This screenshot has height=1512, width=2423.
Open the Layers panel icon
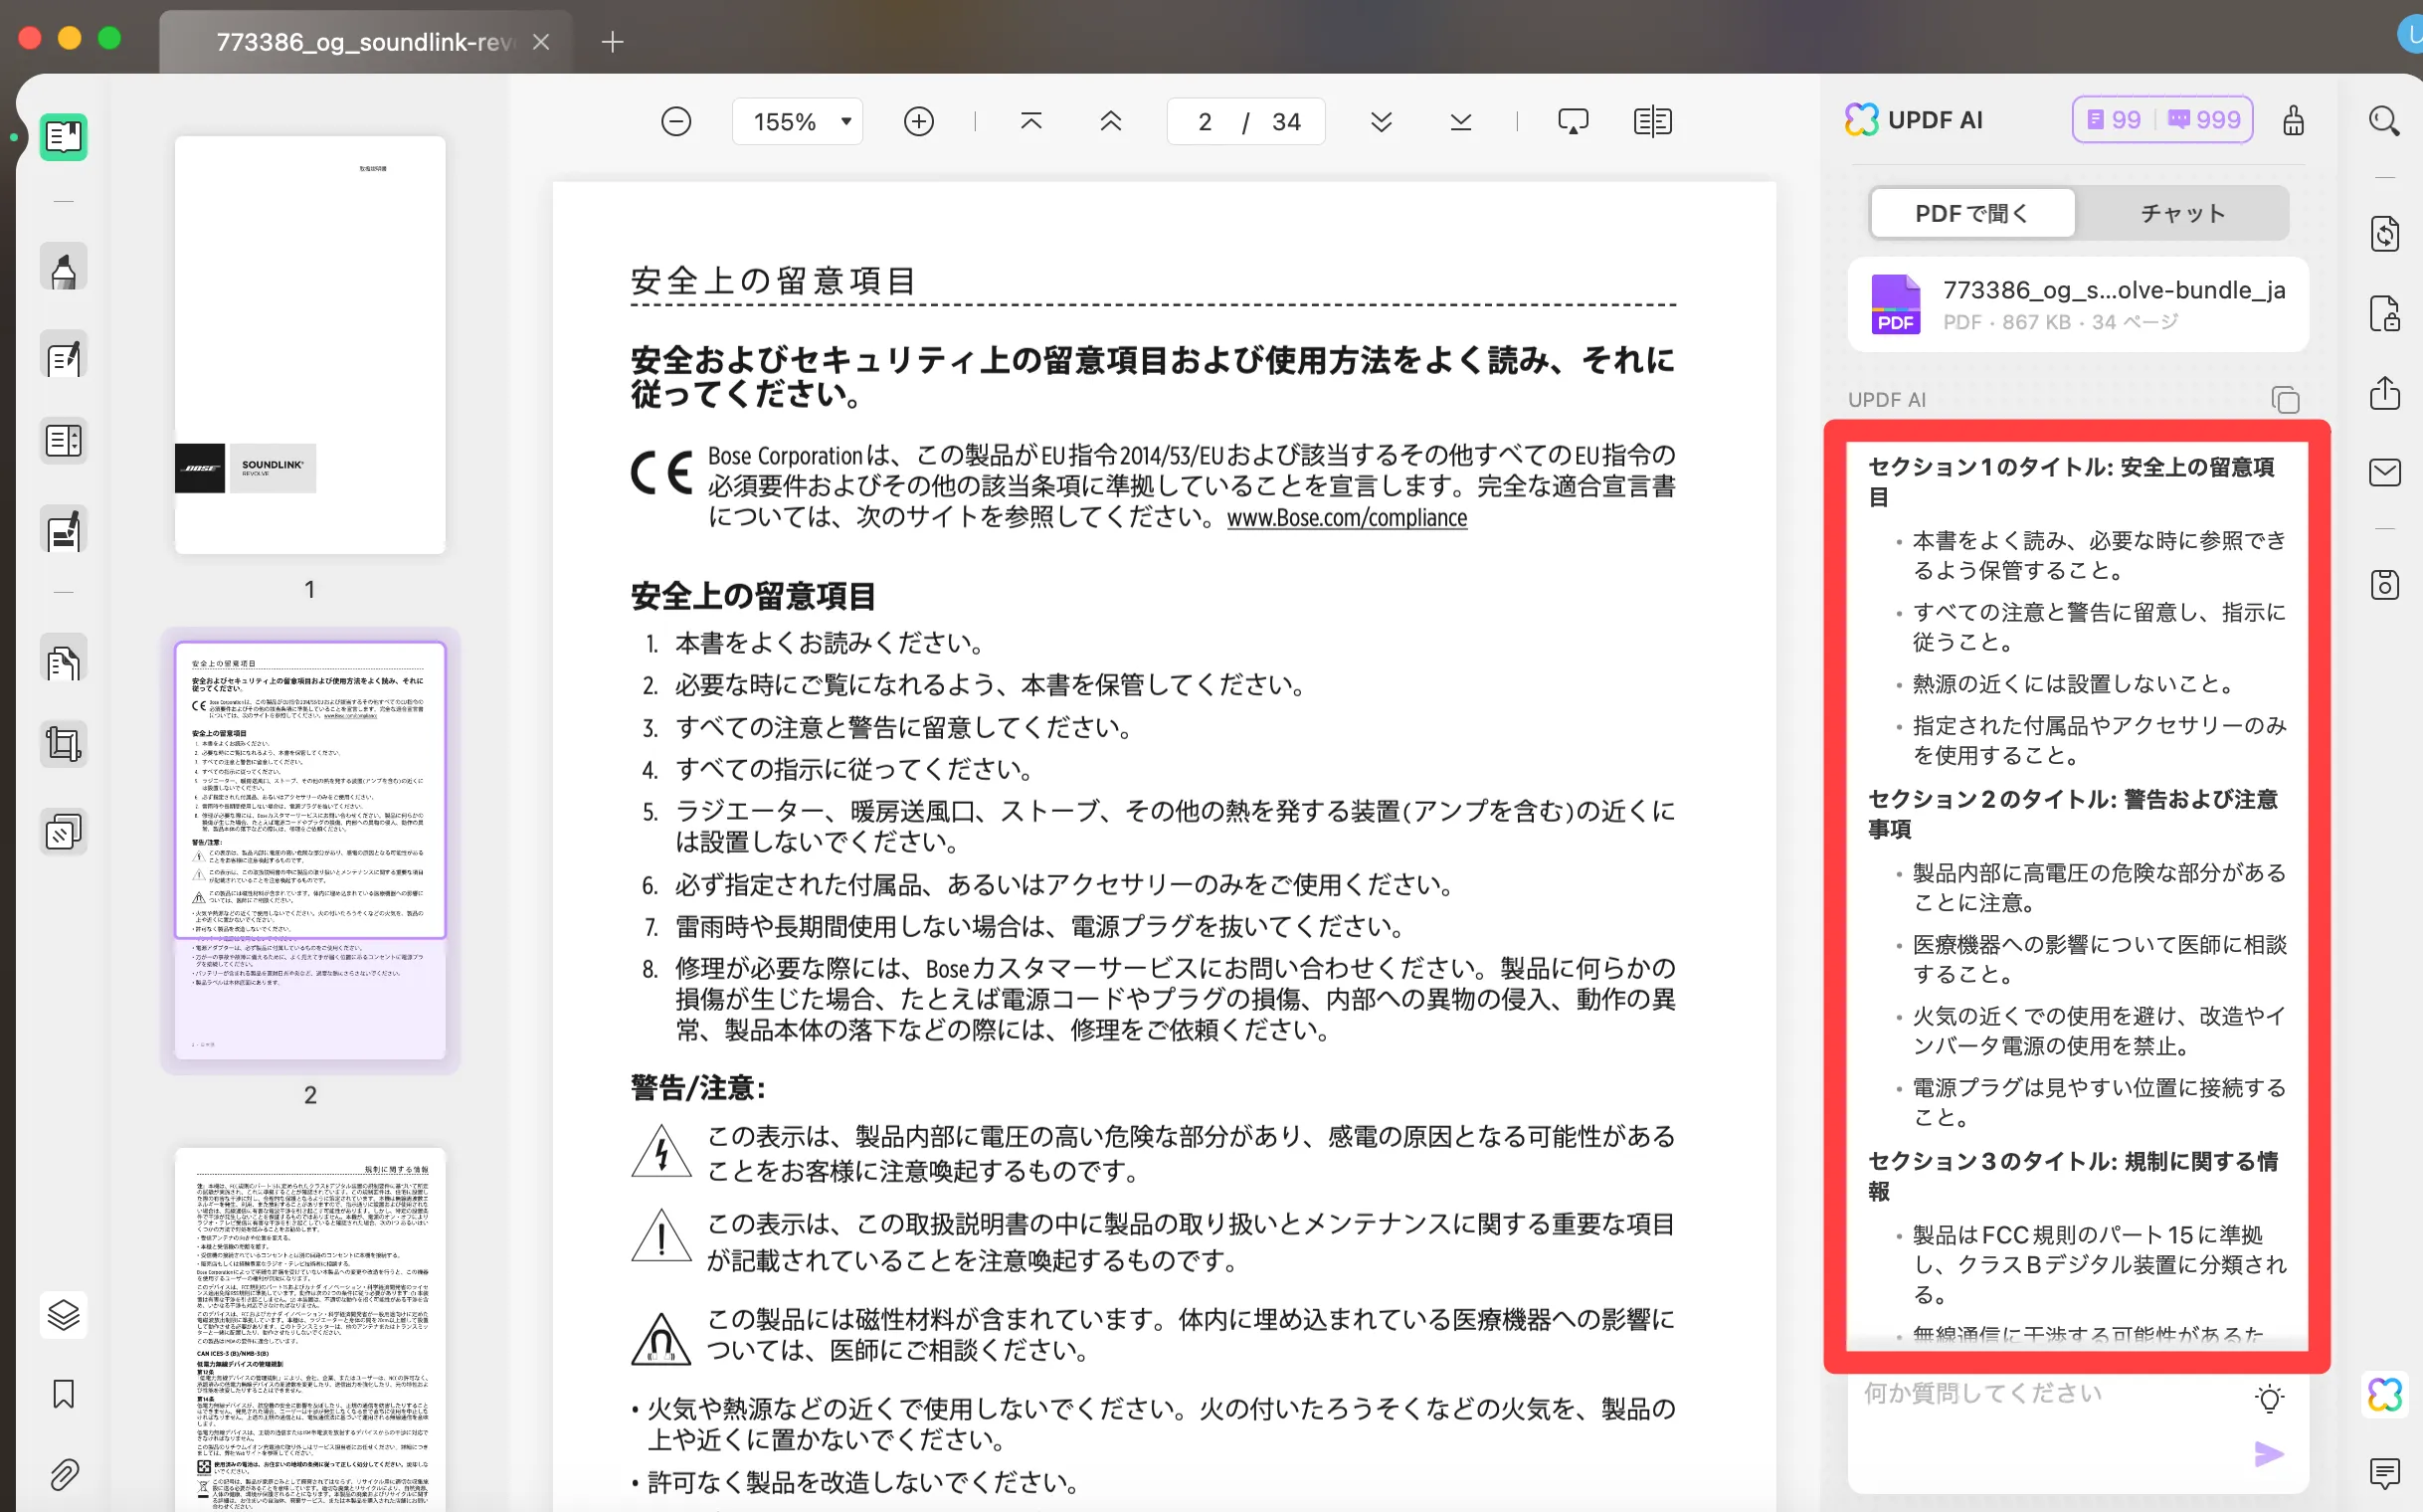click(x=63, y=1315)
